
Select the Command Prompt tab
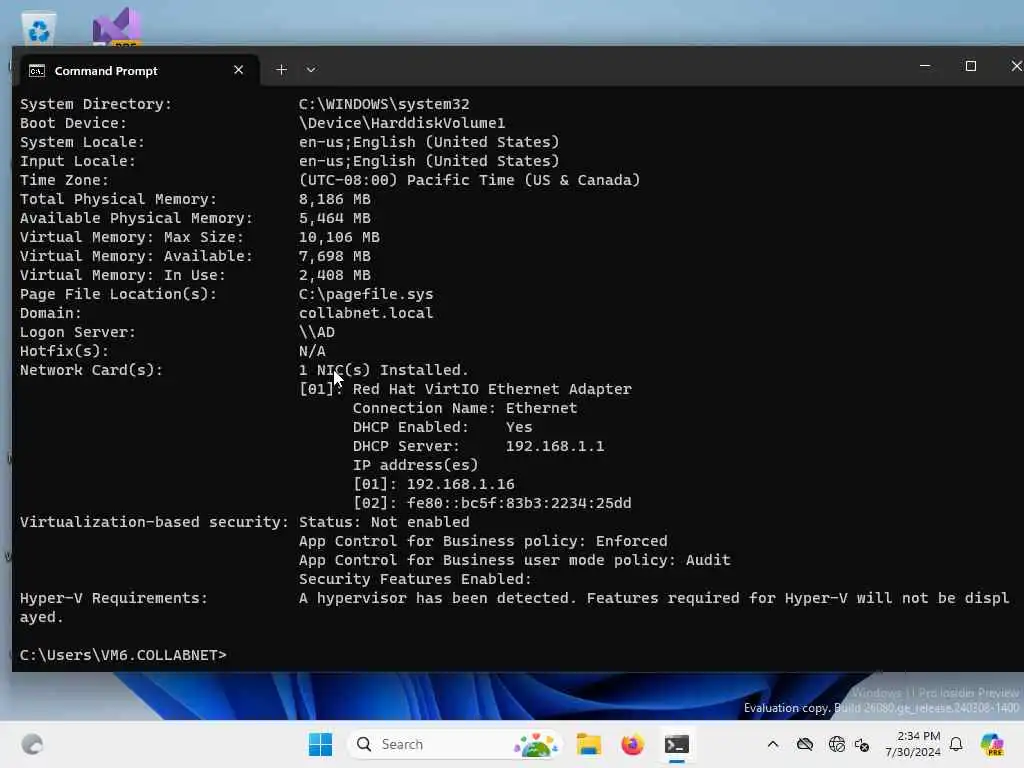tap(138, 71)
